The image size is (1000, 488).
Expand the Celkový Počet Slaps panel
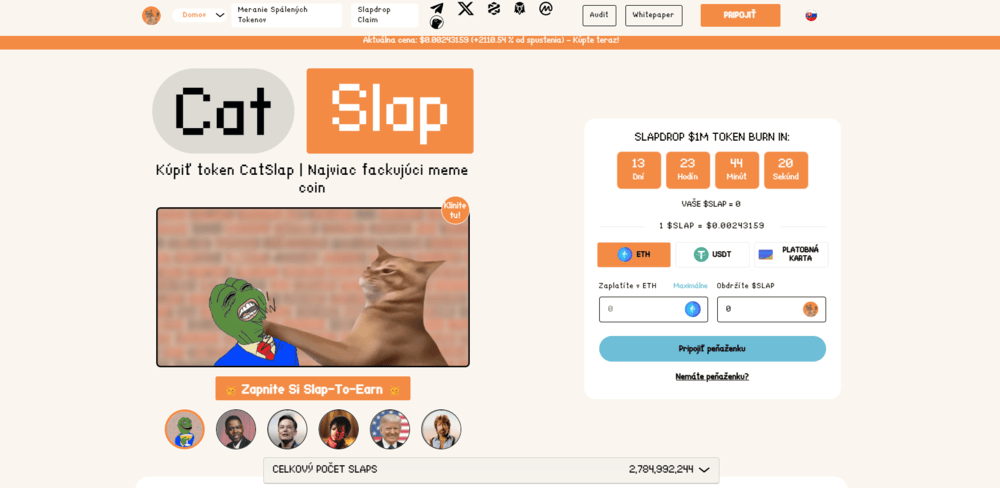pos(491,470)
